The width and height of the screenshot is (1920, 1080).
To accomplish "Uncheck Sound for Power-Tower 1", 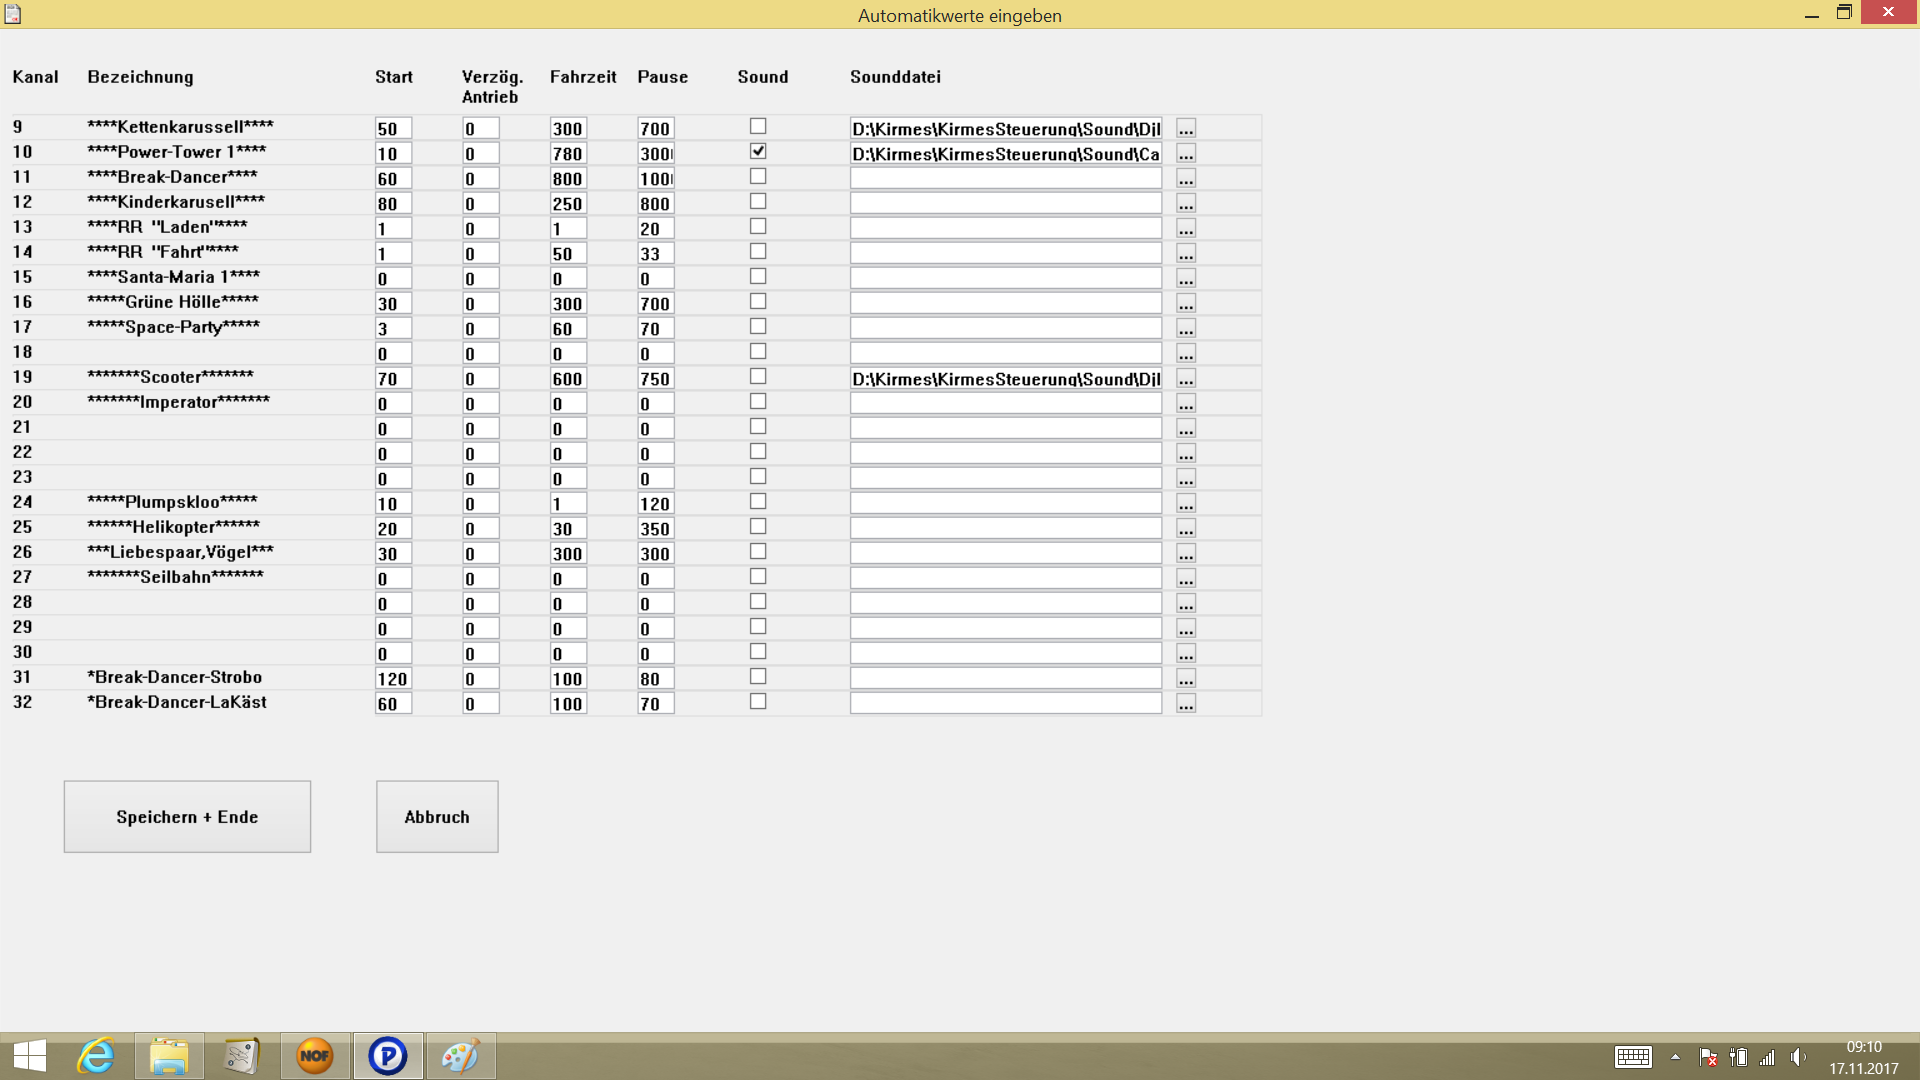I will tap(758, 152).
